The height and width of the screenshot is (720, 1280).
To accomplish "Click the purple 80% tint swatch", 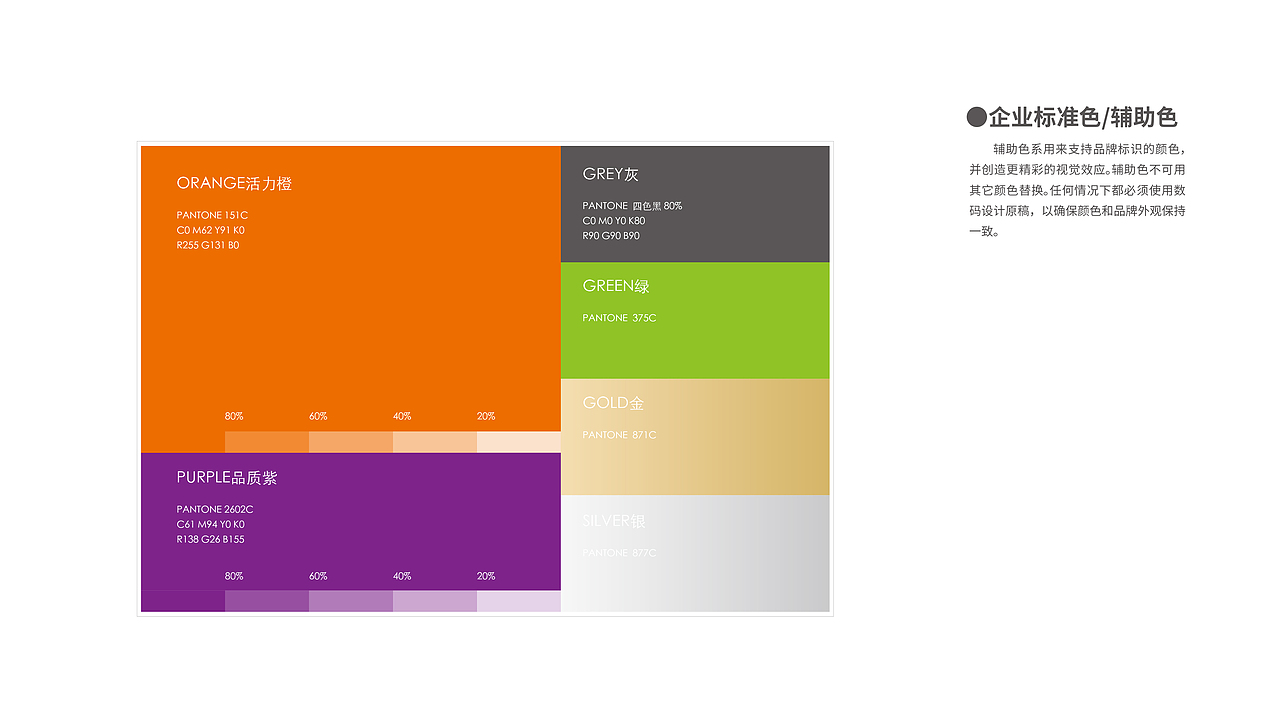I will pyautogui.click(x=267, y=601).
